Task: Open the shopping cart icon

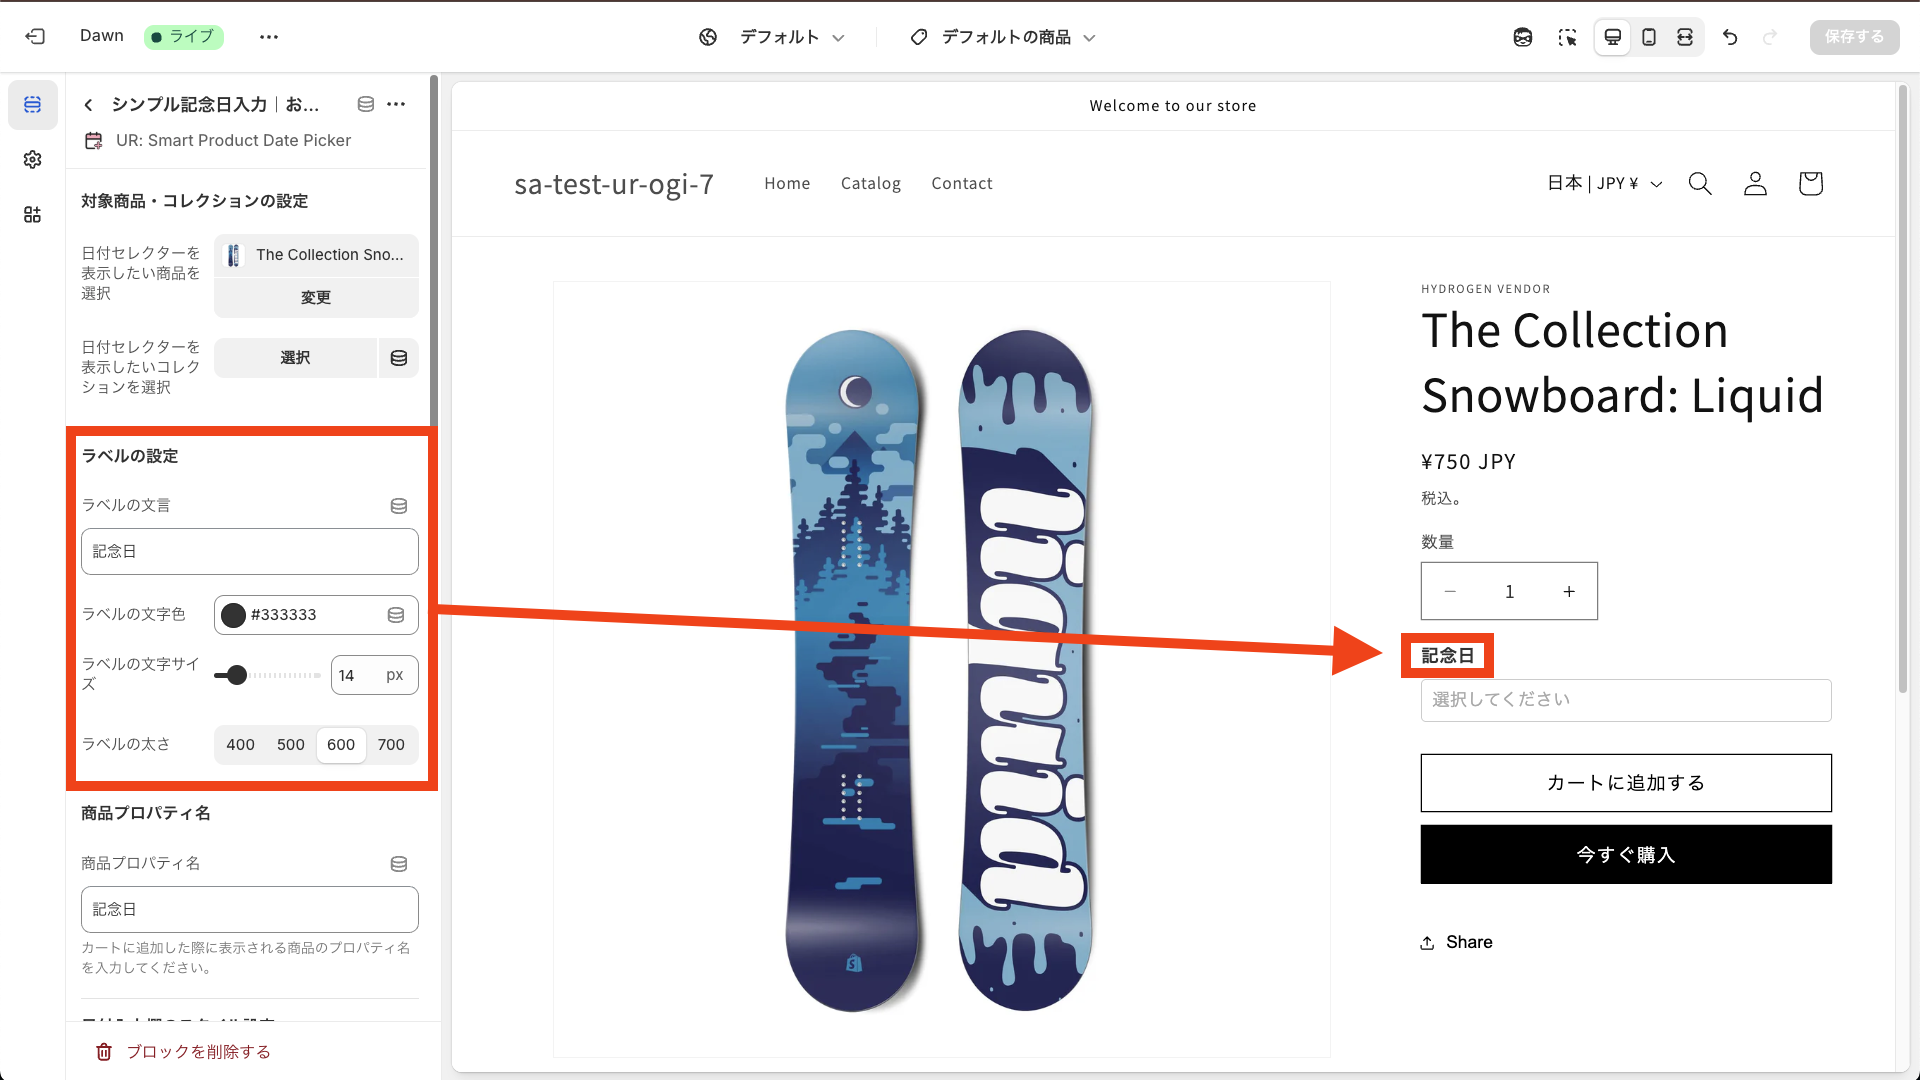Action: pyautogui.click(x=1810, y=184)
